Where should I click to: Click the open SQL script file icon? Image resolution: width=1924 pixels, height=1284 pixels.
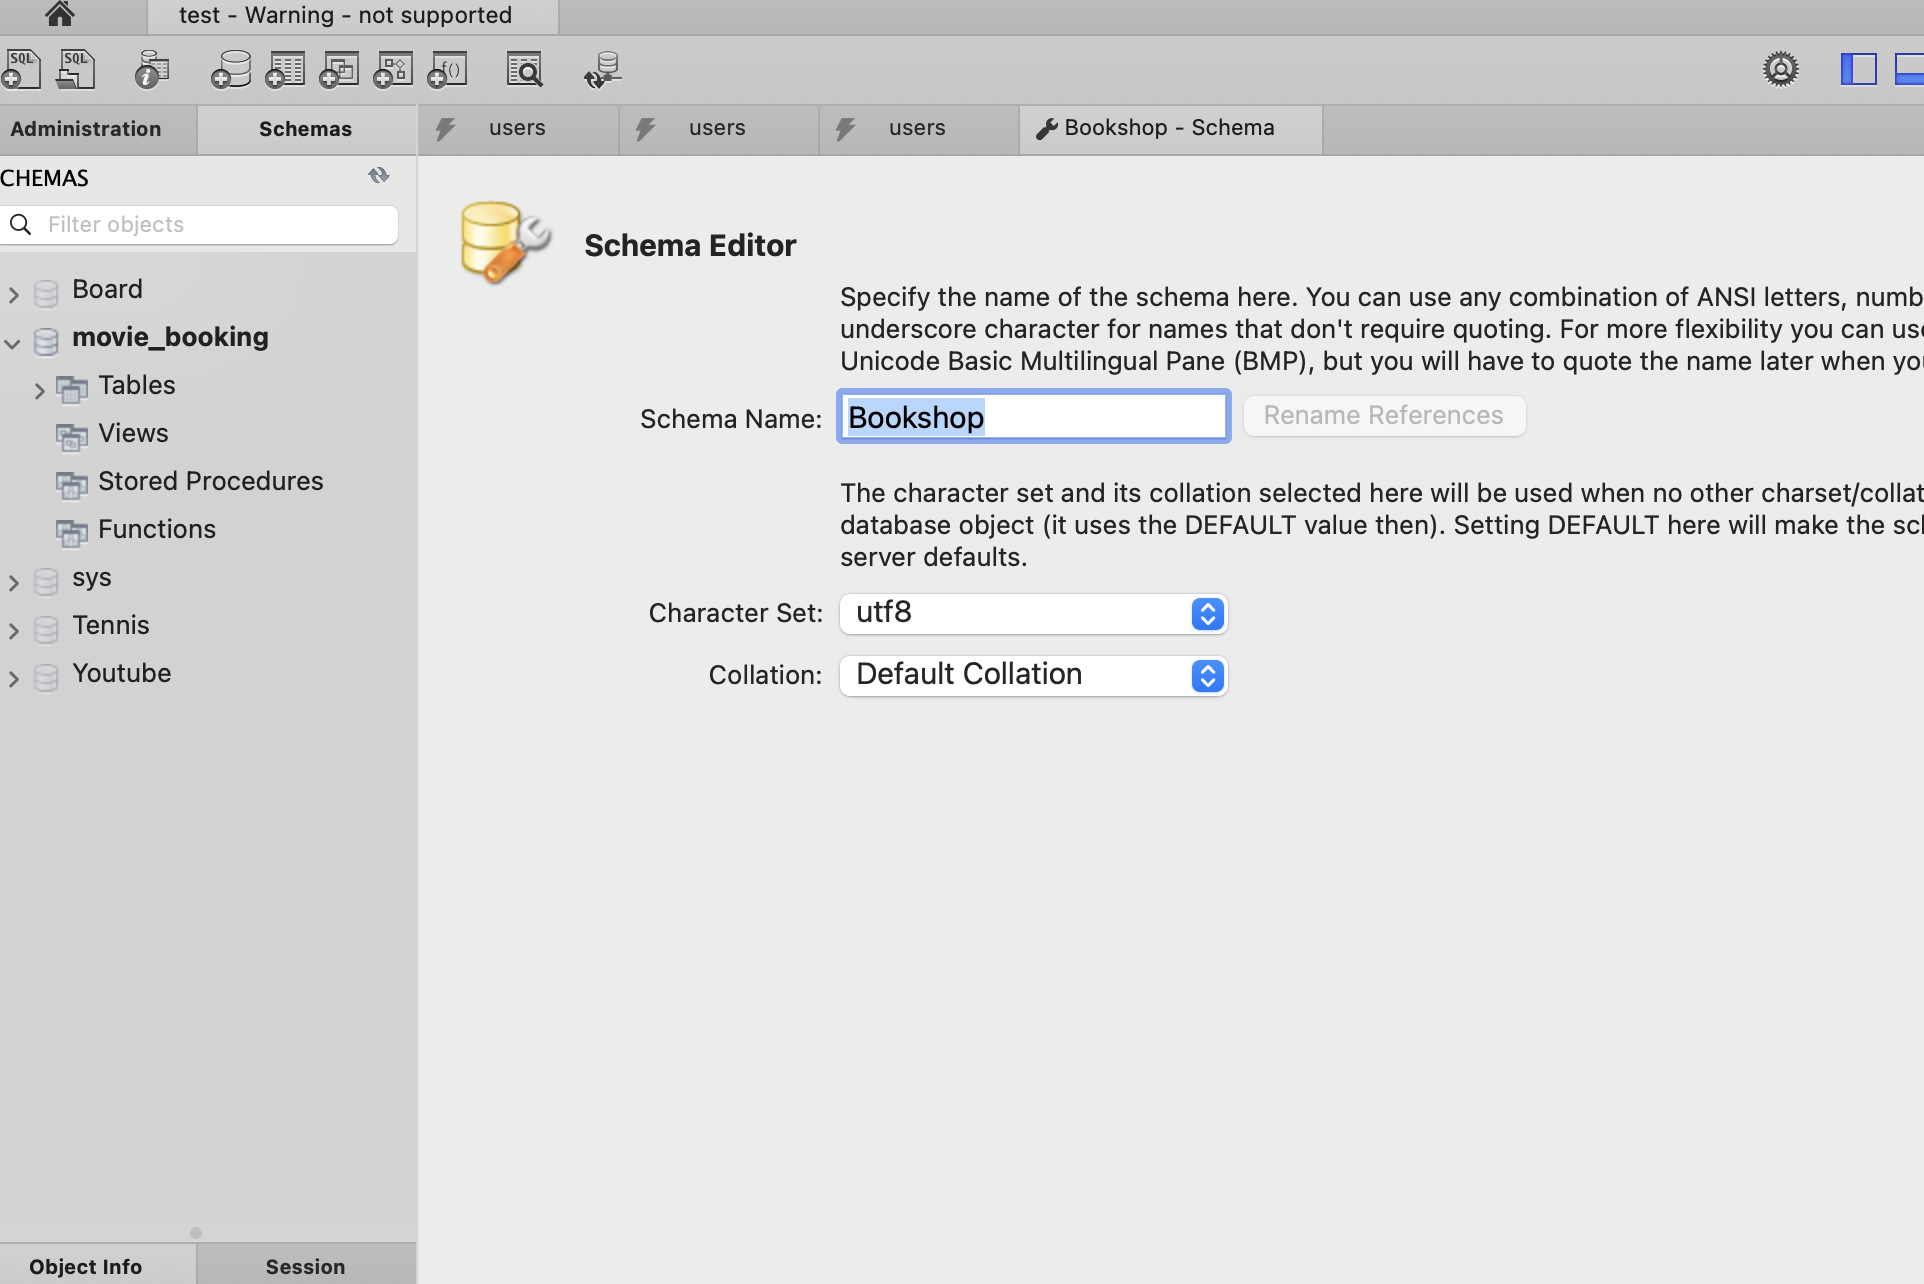(76, 69)
